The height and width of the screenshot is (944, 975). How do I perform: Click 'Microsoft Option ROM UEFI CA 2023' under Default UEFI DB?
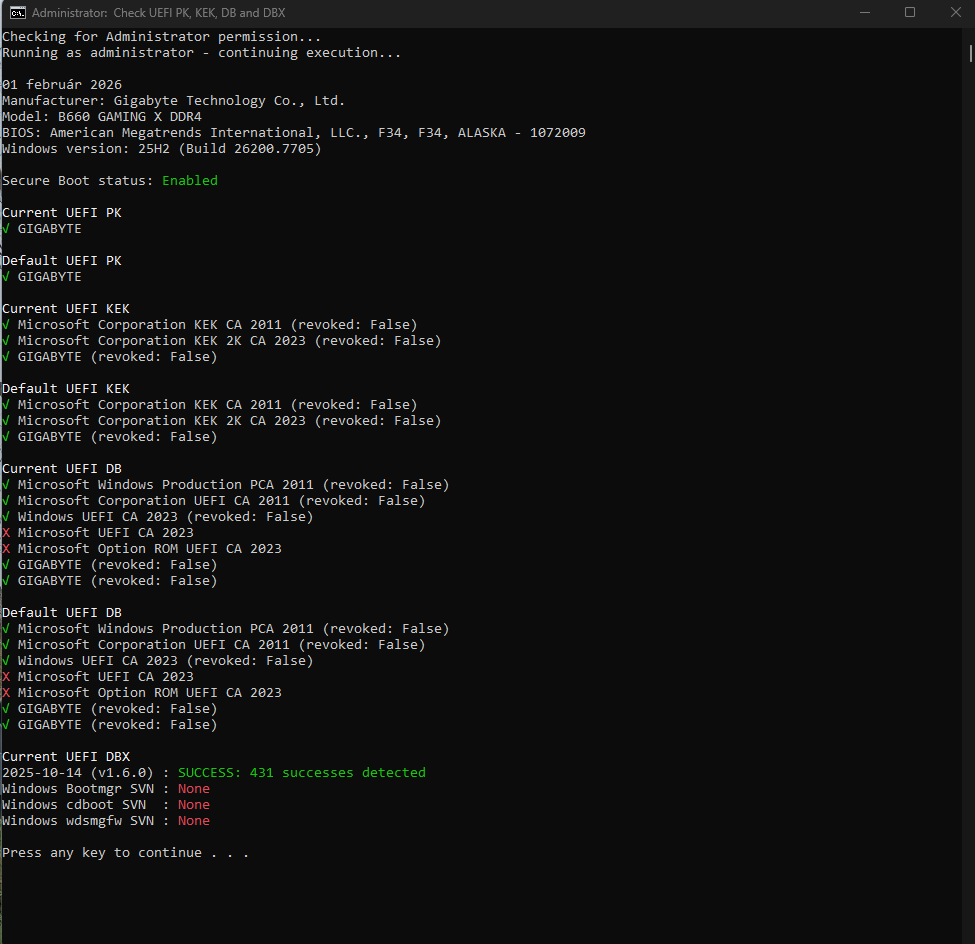tap(150, 693)
